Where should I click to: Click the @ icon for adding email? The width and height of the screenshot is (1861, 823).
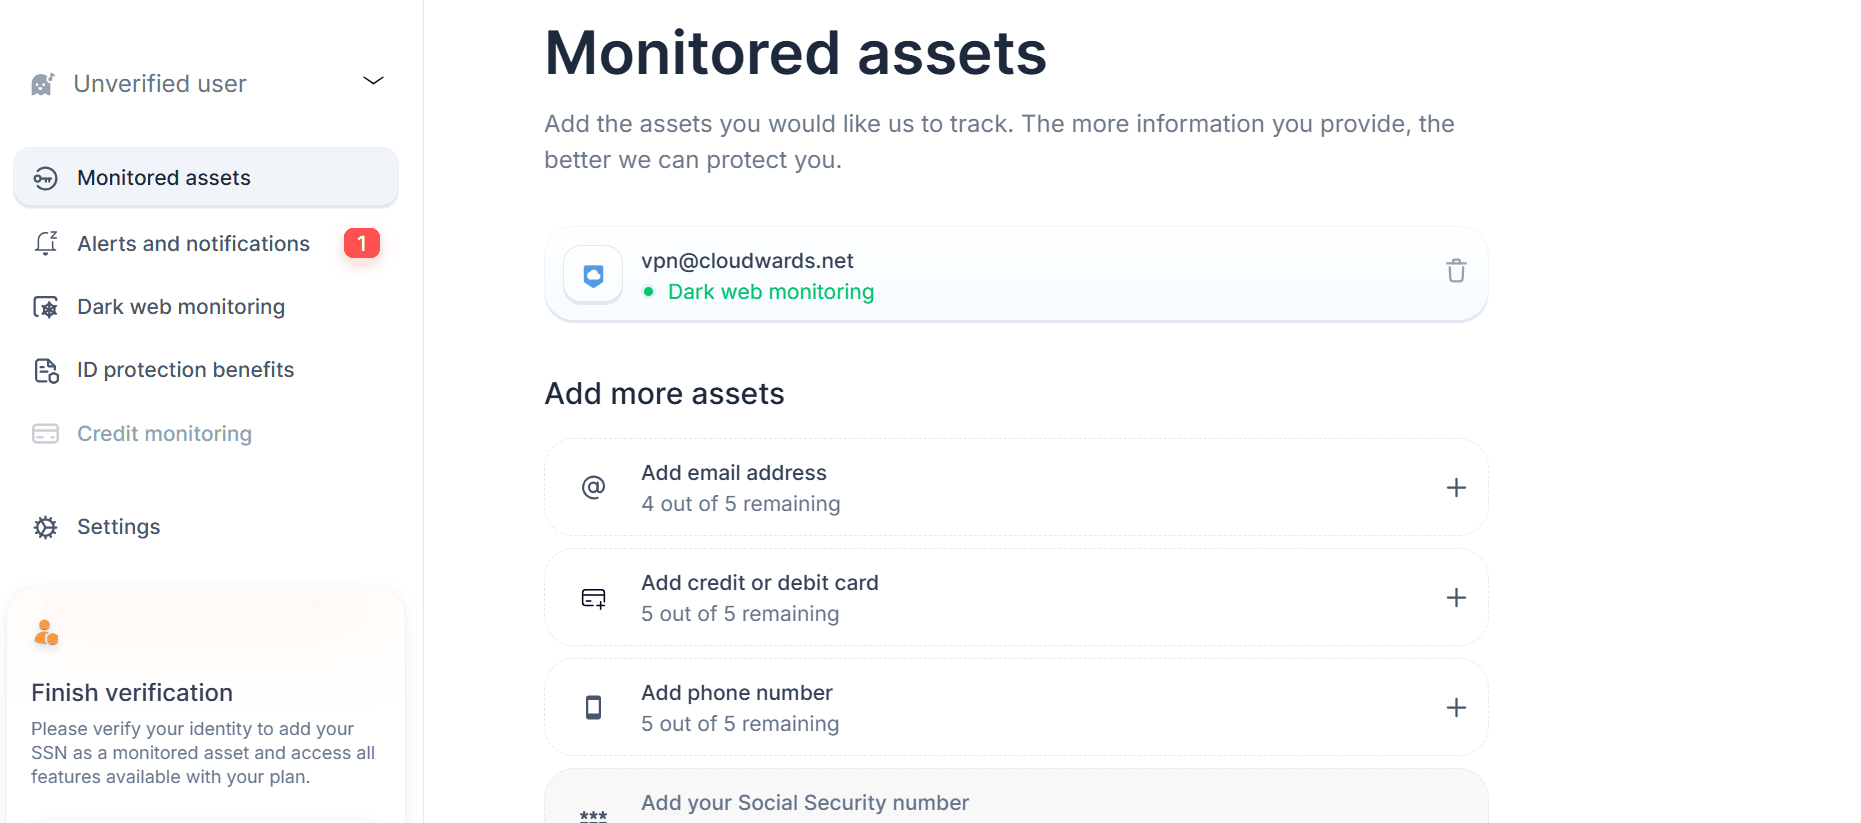point(593,487)
